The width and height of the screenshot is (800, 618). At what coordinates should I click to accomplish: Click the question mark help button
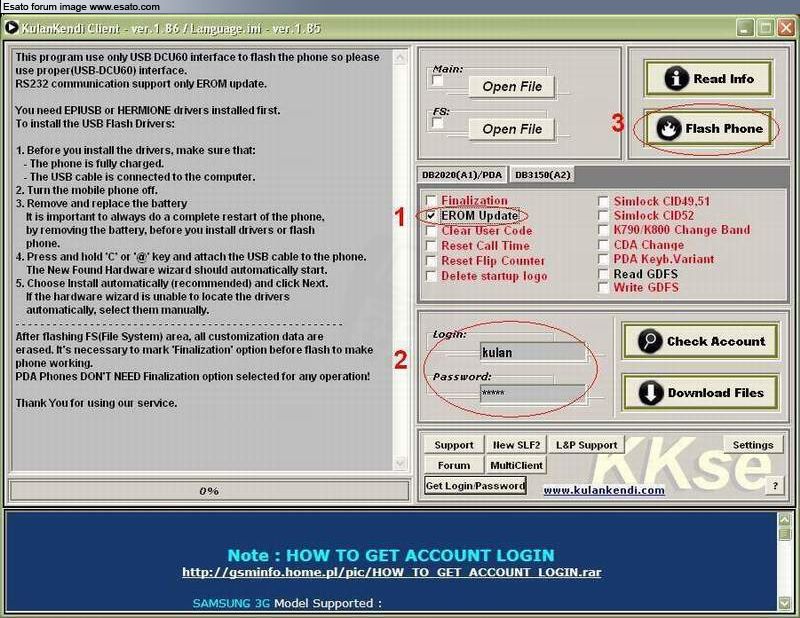click(x=774, y=486)
